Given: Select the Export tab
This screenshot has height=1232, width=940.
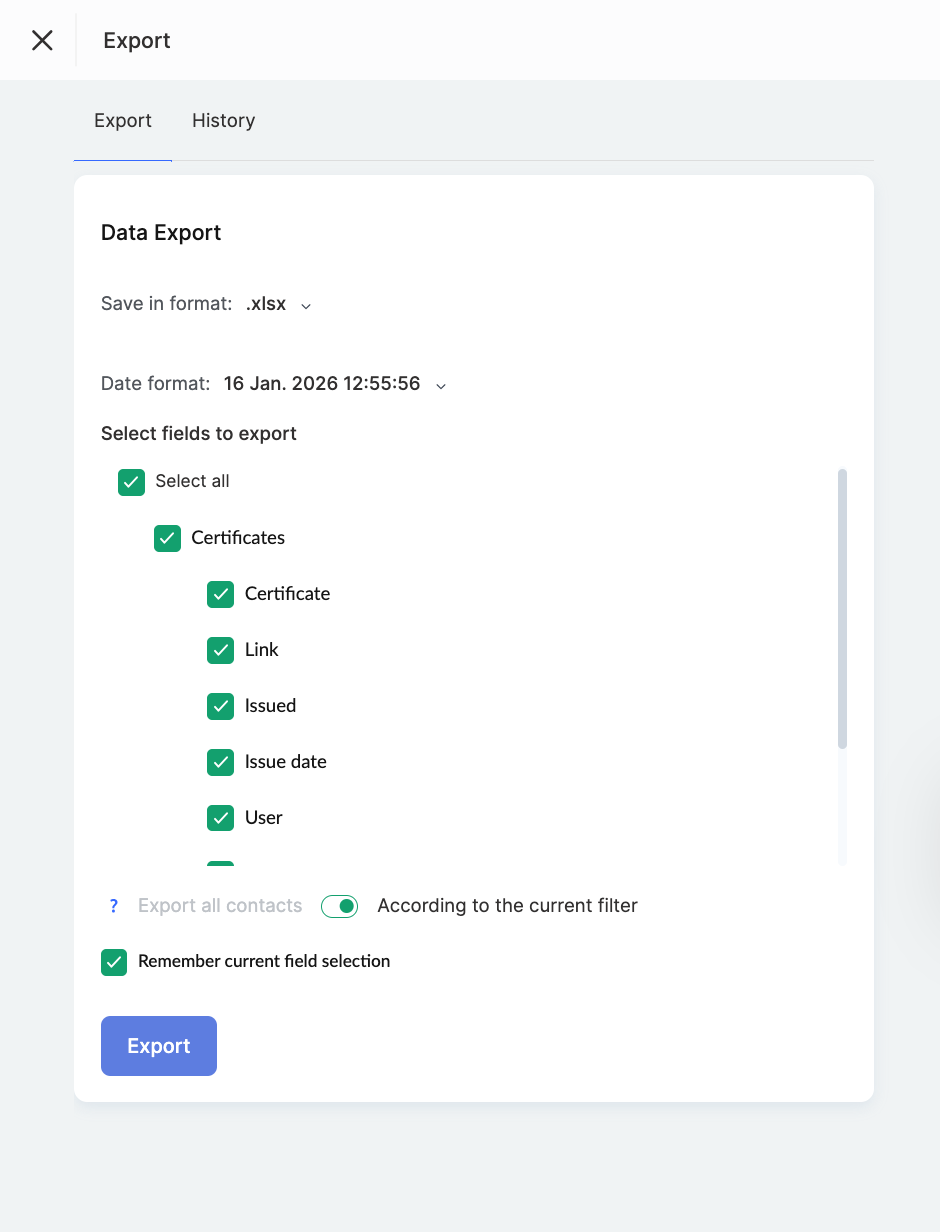Looking at the screenshot, I should click(x=123, y=121).
